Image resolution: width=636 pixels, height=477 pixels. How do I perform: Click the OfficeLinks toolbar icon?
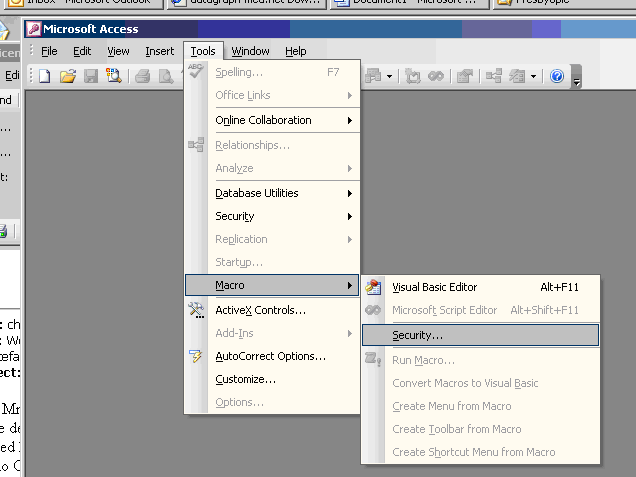pos(373,76)
